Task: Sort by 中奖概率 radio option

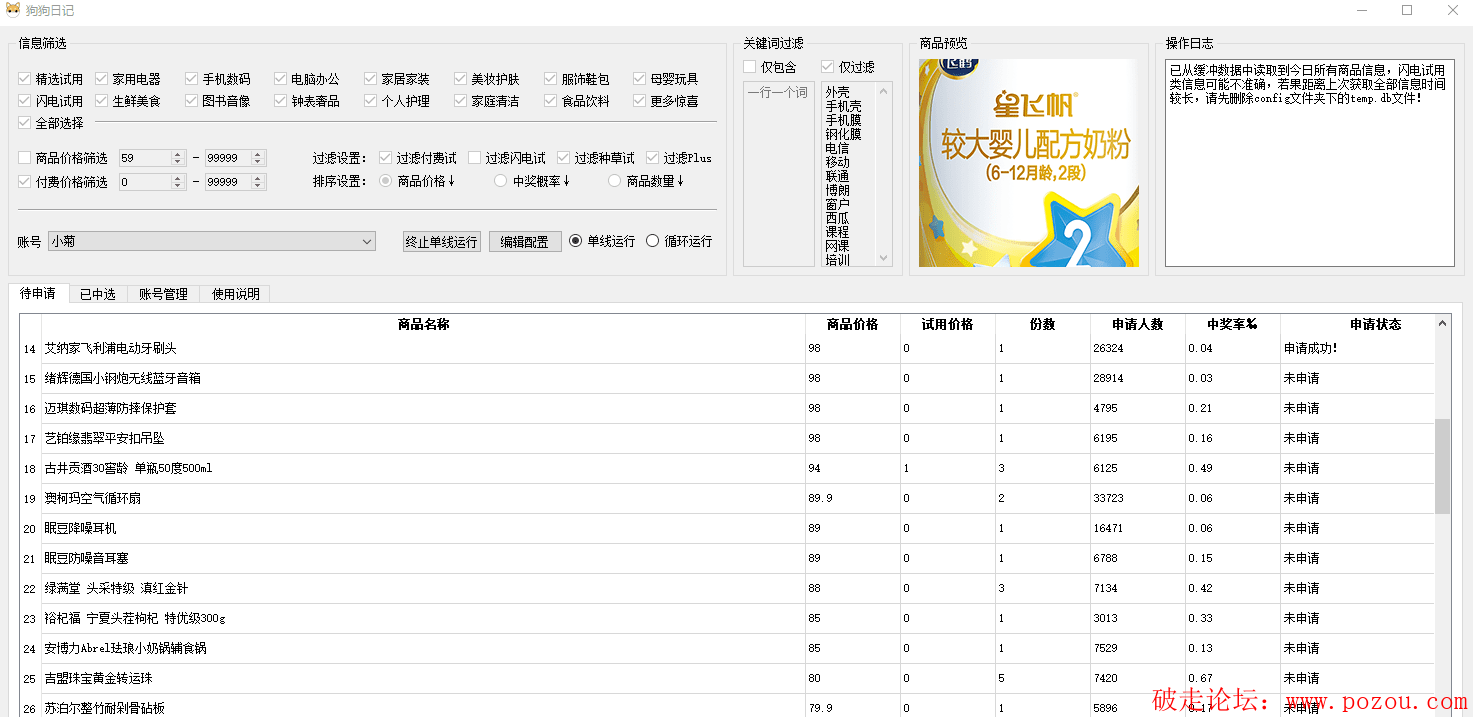Action: tap(501, 181)
